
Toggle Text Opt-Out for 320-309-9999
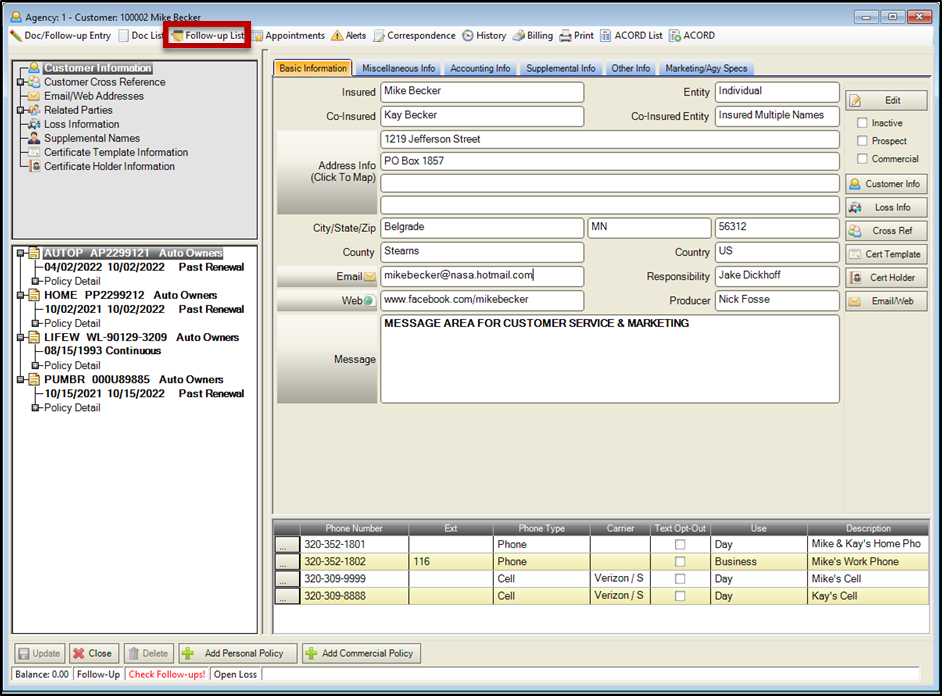[x=680, y=579]
